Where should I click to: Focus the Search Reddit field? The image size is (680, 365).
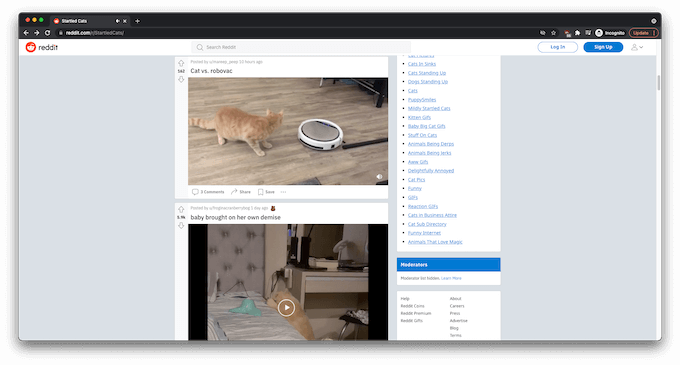click(301, 47)
